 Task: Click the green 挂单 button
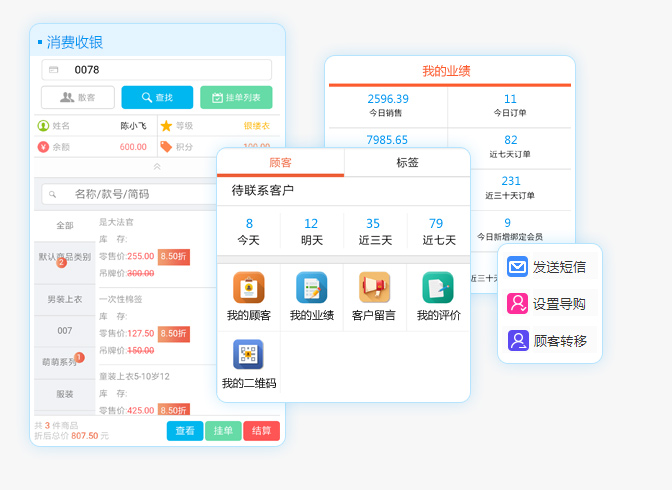tap(223, 431)
